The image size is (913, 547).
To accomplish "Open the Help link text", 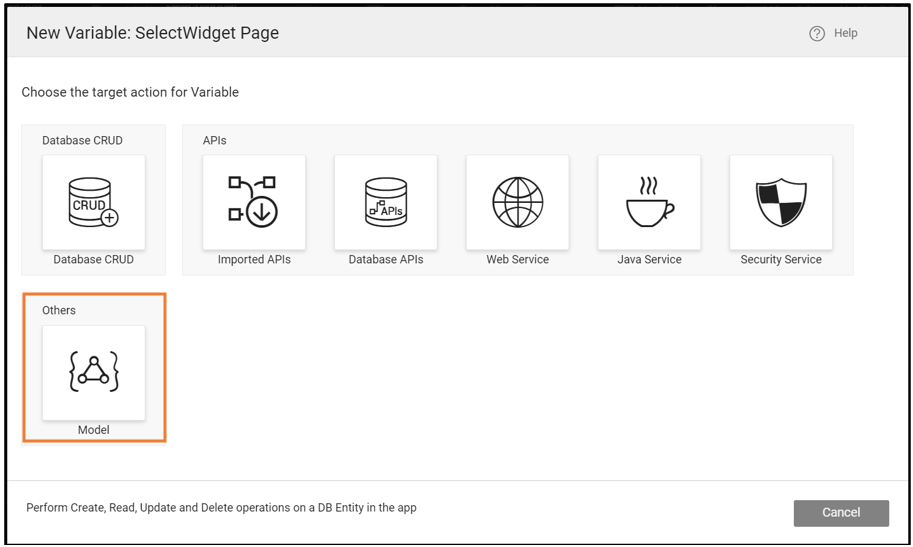I will tap(846, 33).
